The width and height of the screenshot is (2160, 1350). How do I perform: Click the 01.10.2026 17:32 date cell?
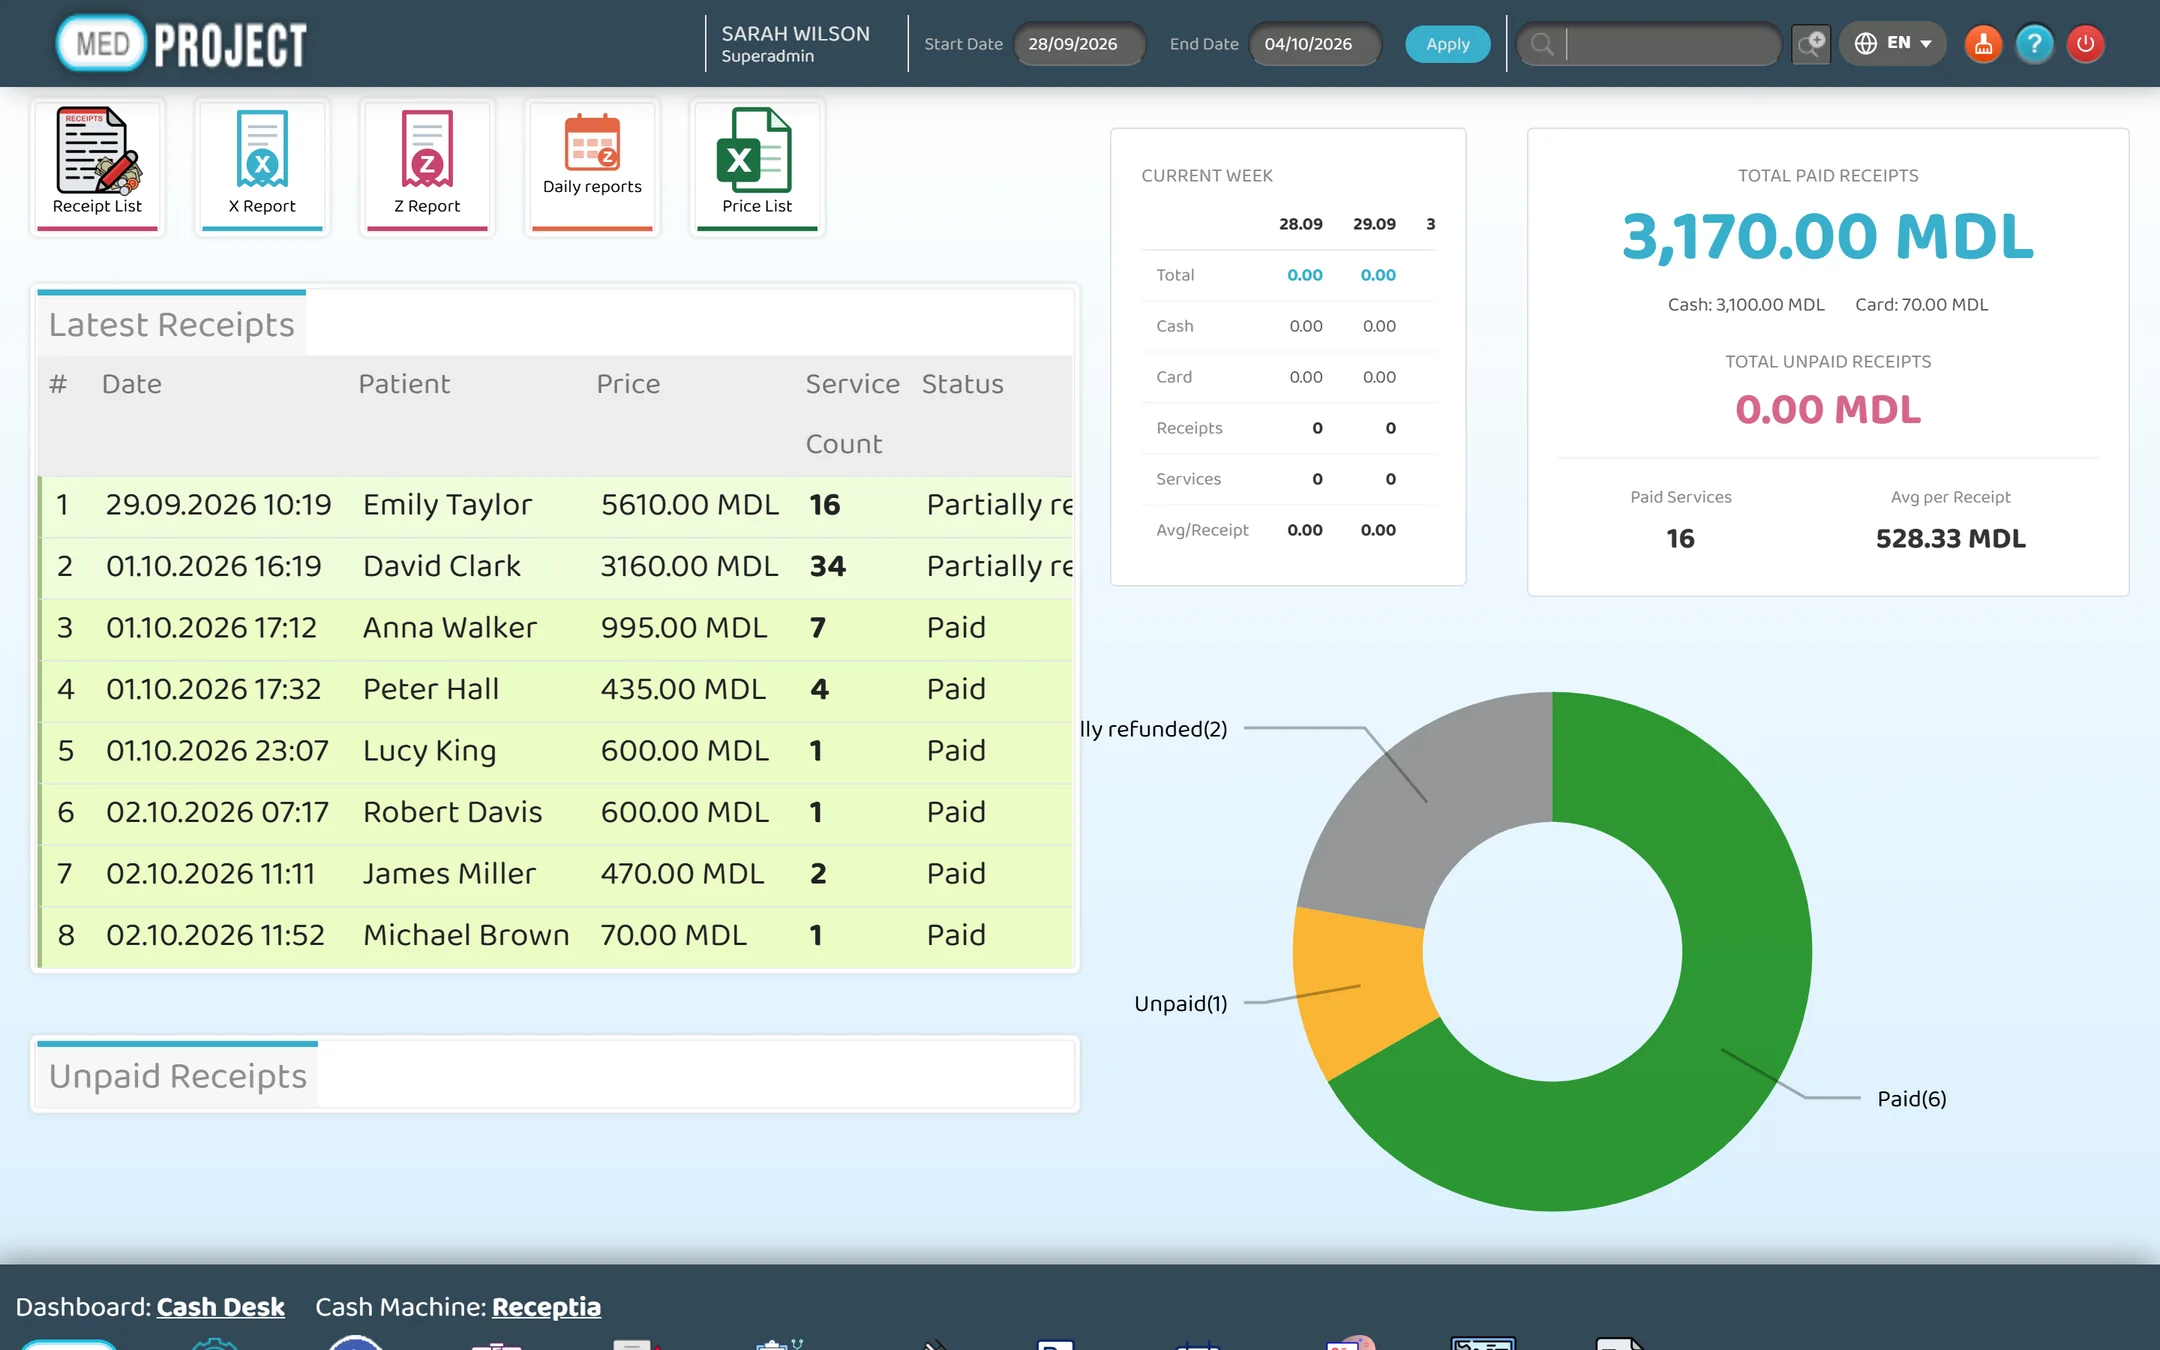(x=214, y=689)
